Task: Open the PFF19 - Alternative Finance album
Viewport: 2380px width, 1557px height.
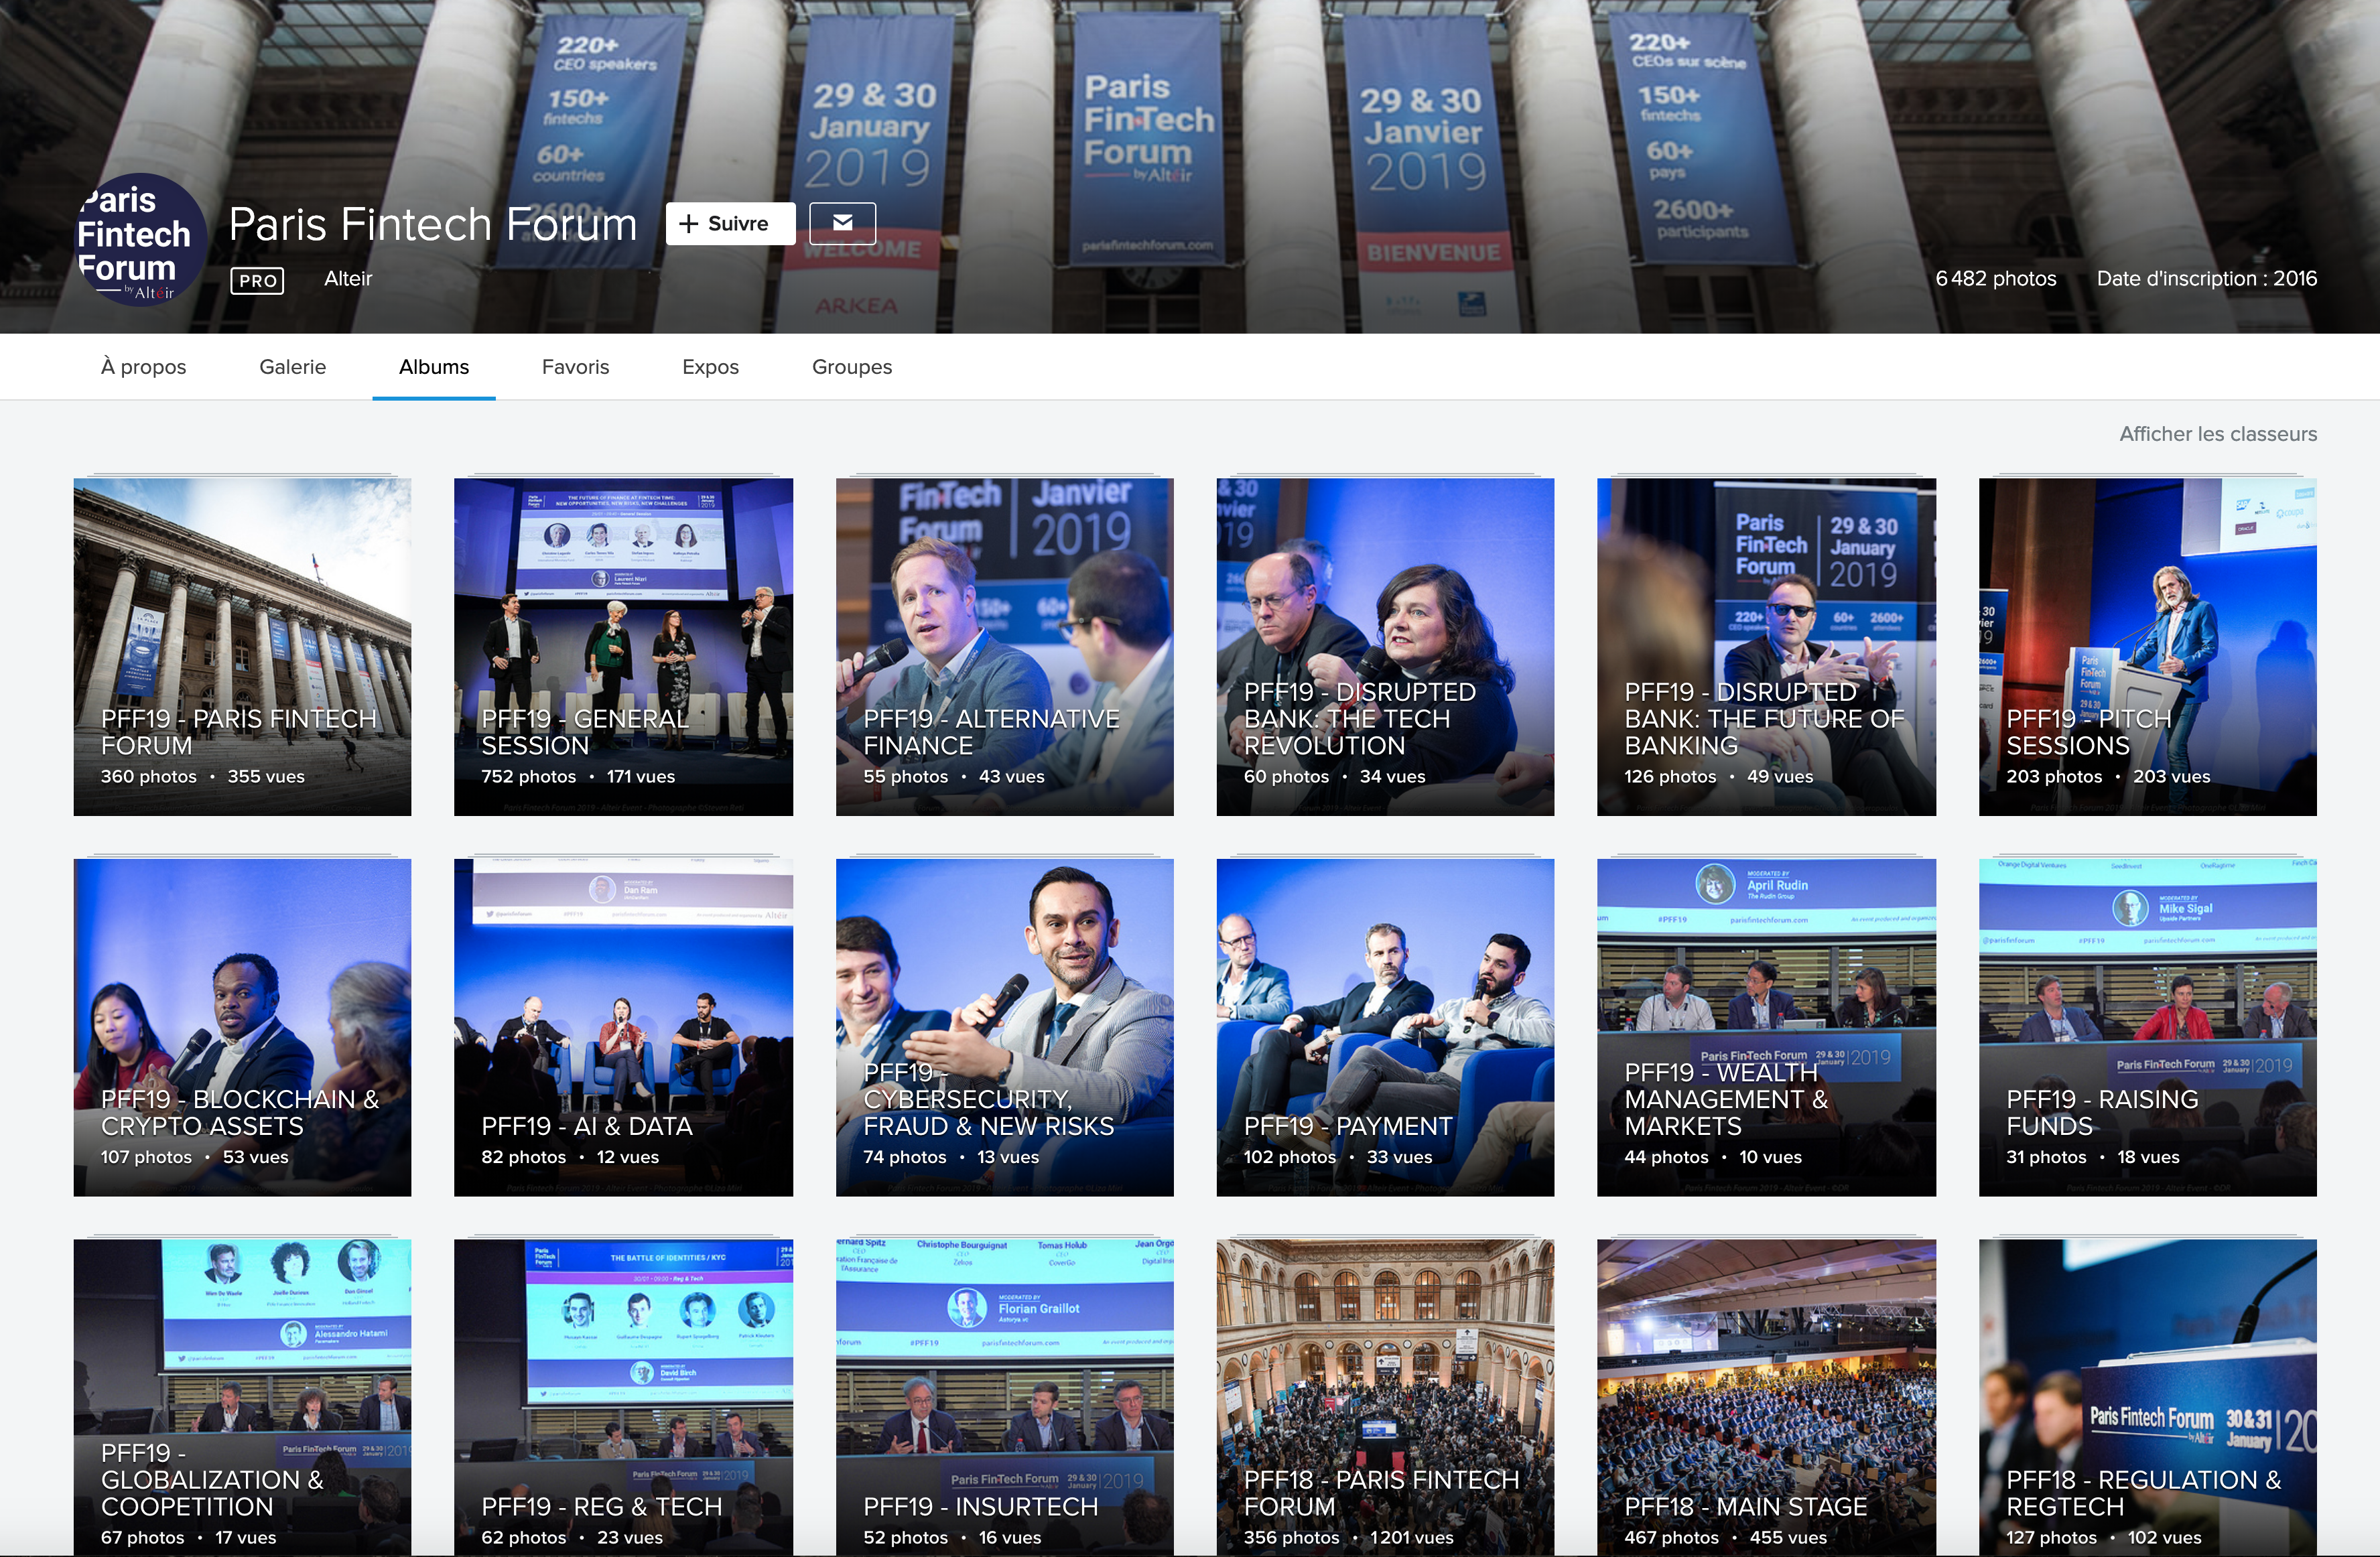Action: point(1004,646)
